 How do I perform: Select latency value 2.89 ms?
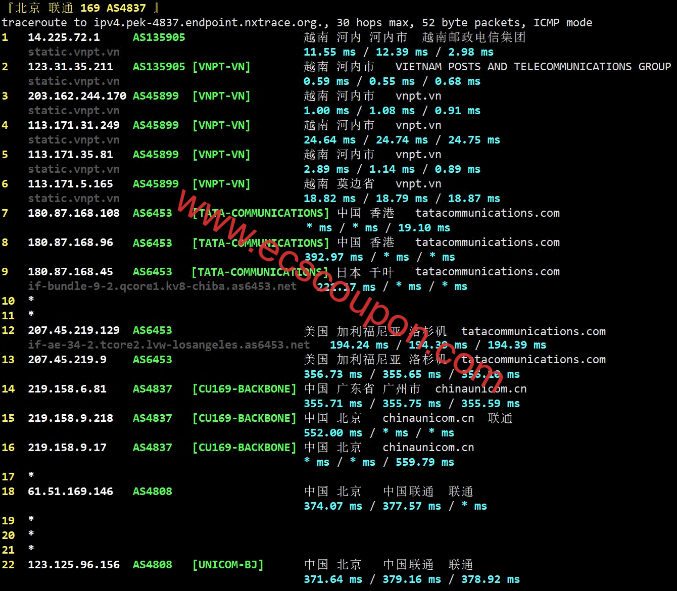click(326, 169)
